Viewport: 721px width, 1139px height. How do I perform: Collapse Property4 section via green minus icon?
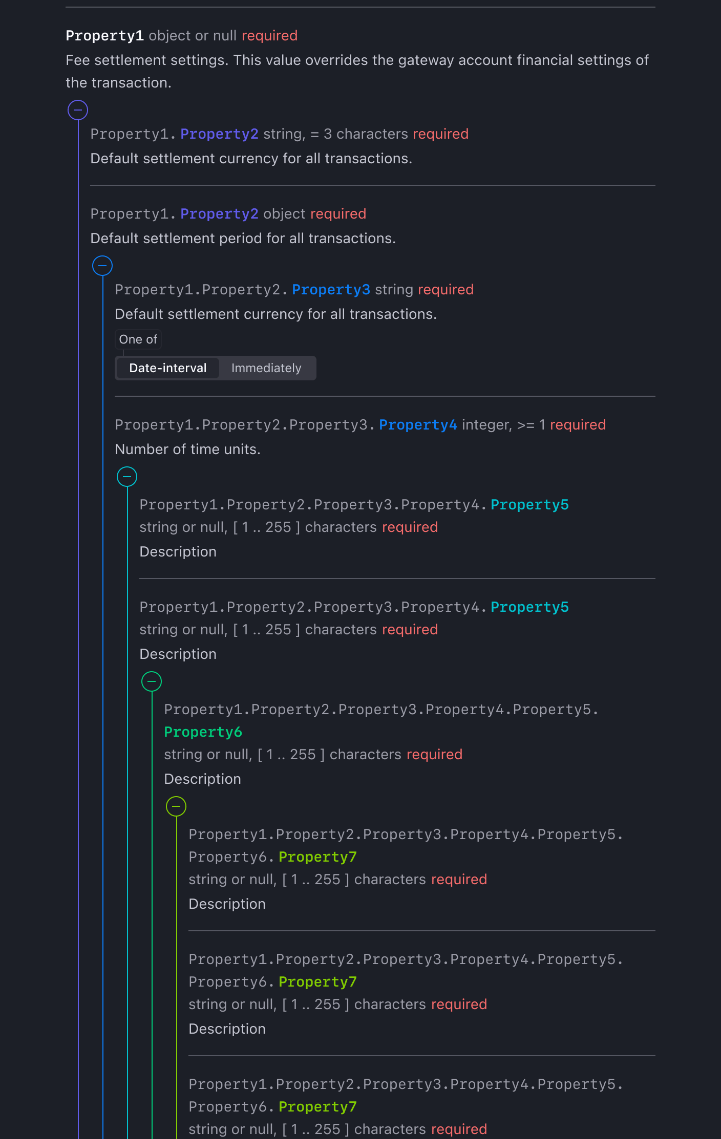pyautogui.click(x=127, y=476)
